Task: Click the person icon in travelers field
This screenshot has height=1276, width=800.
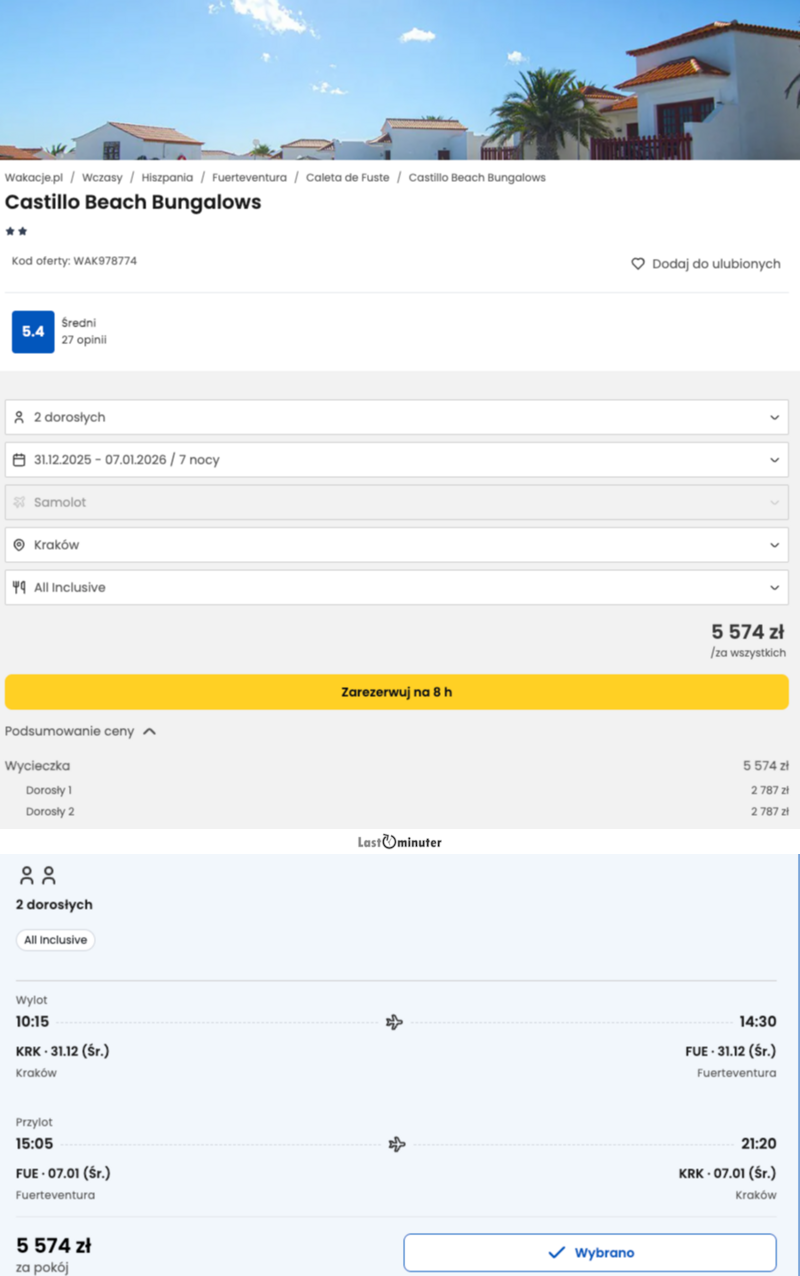Action: 19,417
